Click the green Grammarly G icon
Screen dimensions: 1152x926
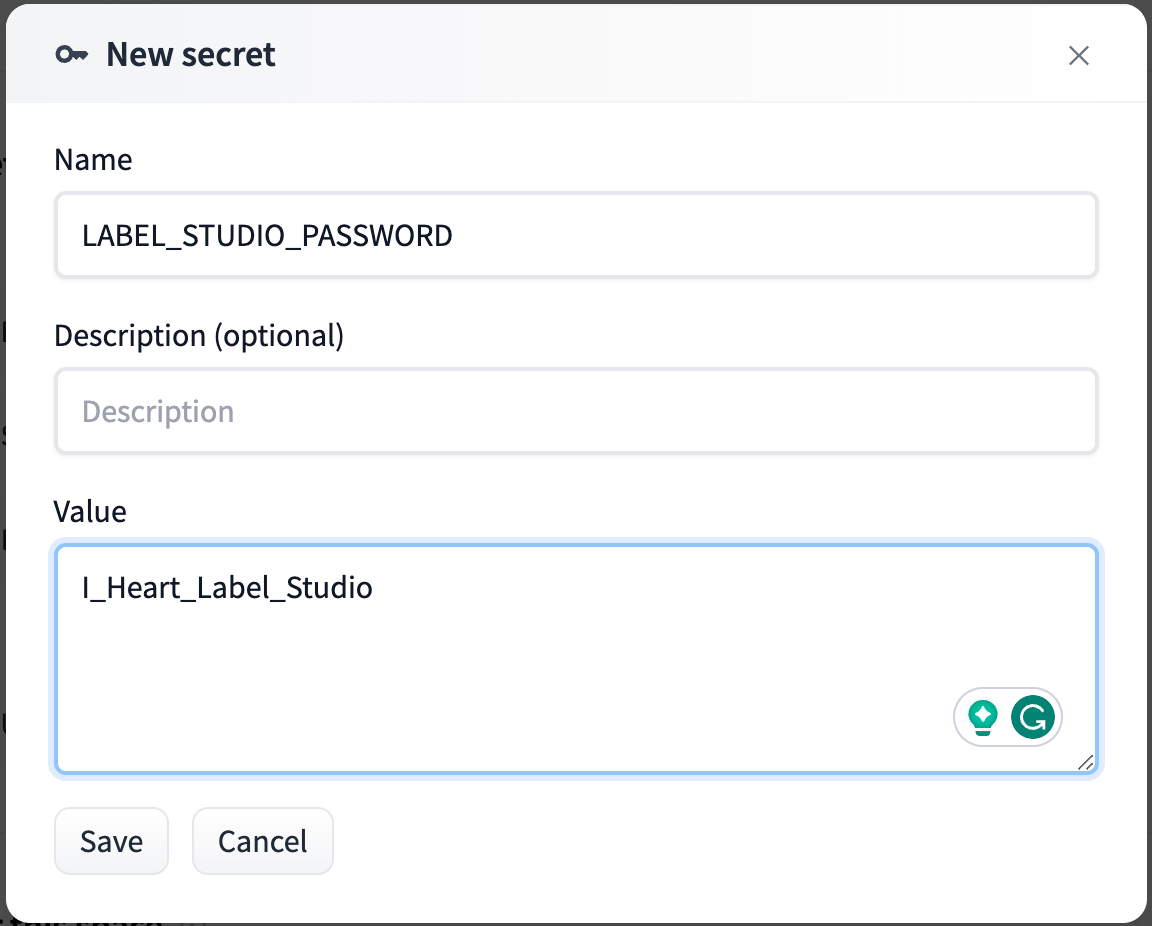[1032, 717]
